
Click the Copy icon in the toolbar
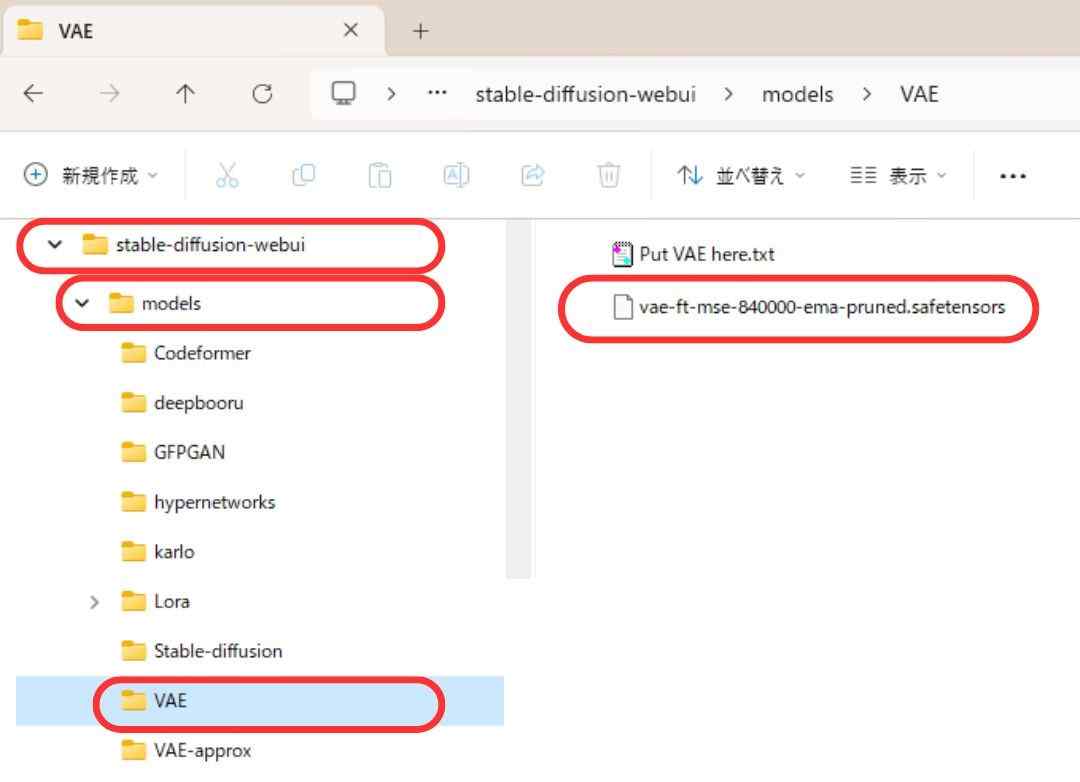click(x=304, y=175)
